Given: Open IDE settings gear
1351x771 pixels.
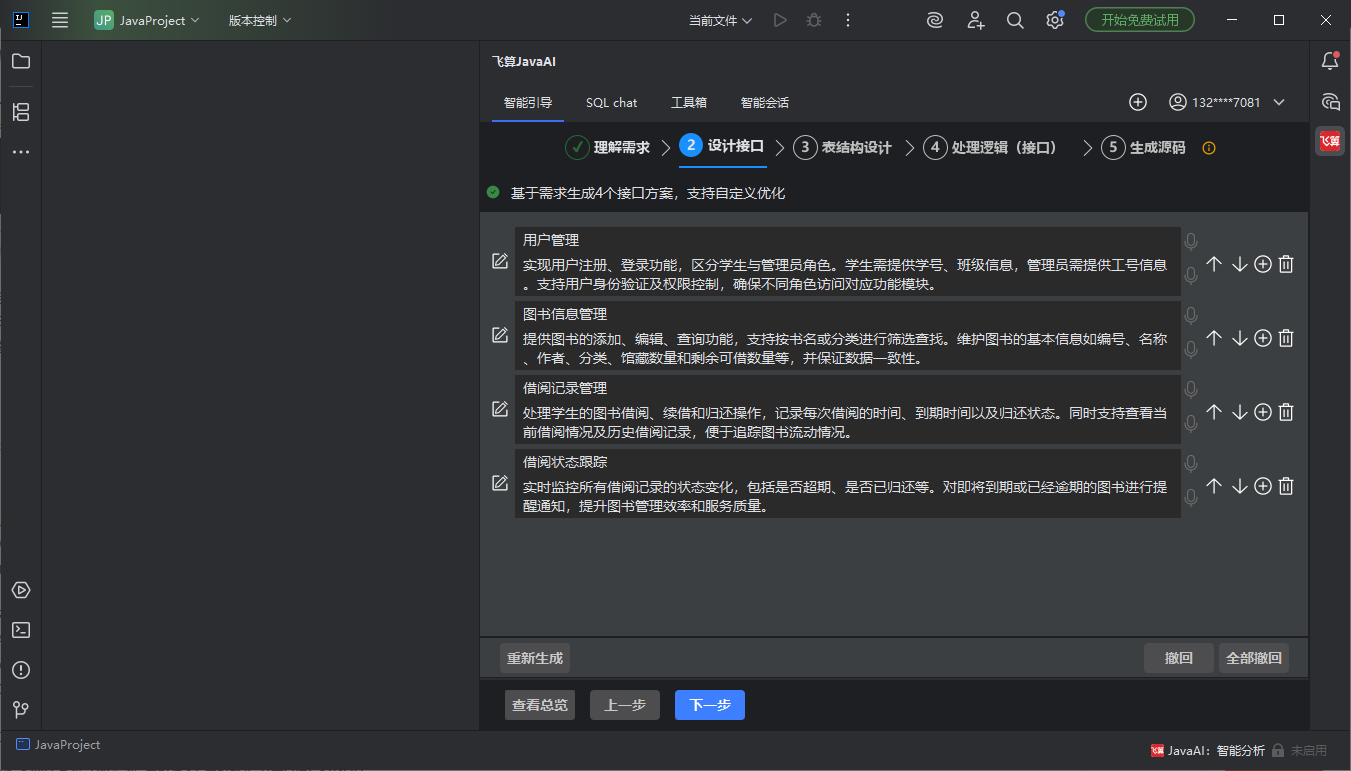Looking at the screenshot, I should pos(1055,20).
